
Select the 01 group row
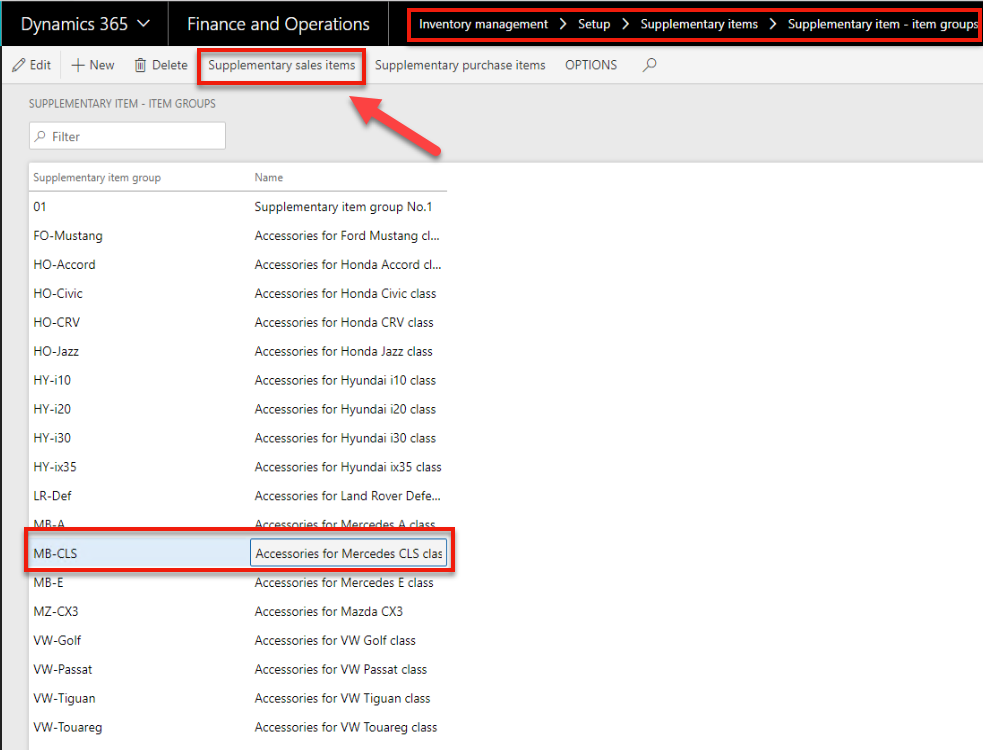238,207
